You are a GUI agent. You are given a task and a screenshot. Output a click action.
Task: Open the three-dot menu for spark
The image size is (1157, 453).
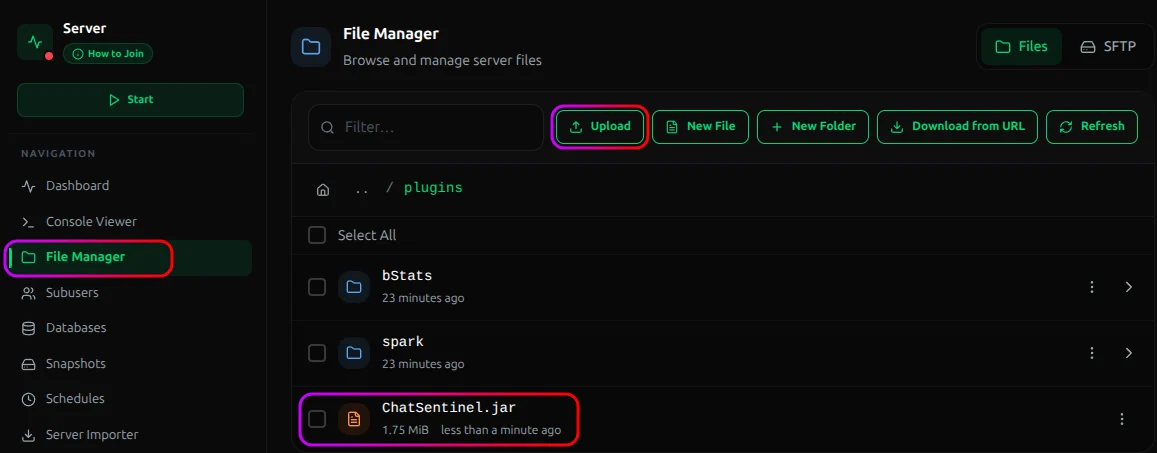[x=1093, y=353]
